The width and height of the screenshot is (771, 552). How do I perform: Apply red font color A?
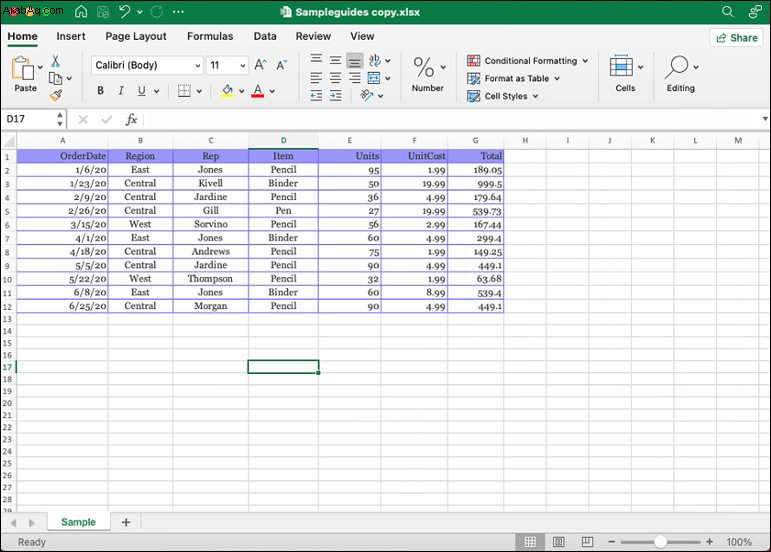click(x=258, y=90)
